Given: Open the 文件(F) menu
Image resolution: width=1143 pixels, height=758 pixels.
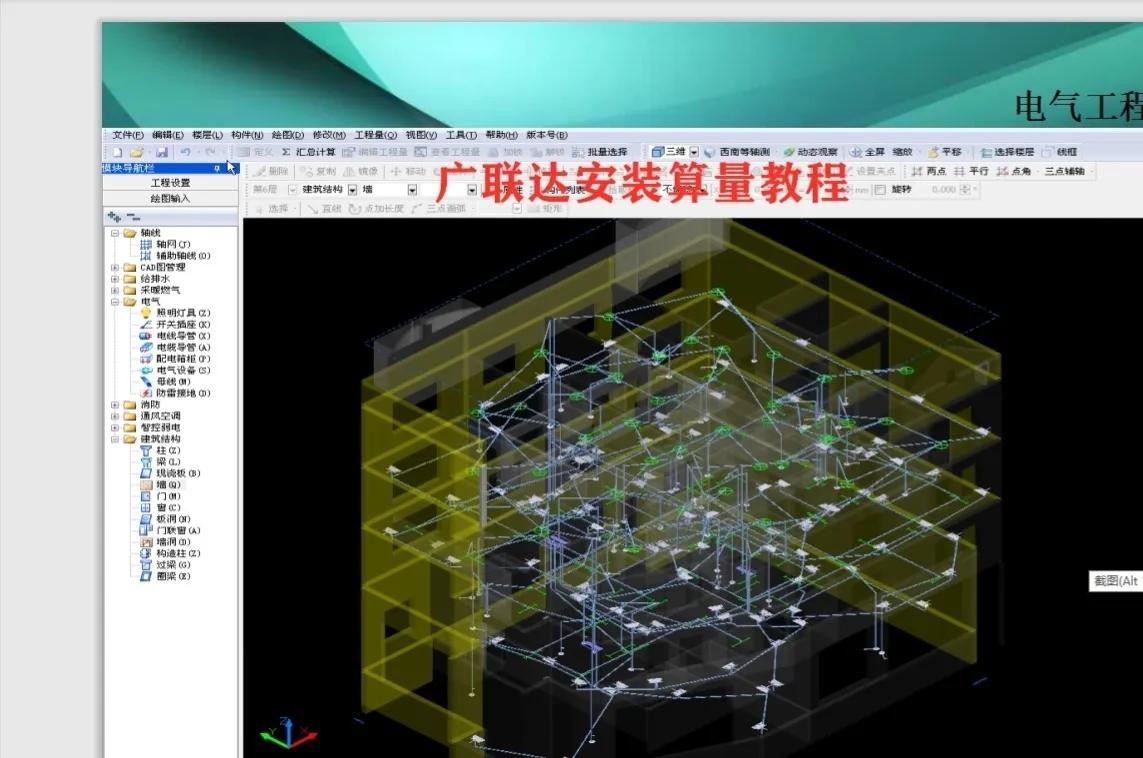Looking at the screenshot, I should point(128,135).
